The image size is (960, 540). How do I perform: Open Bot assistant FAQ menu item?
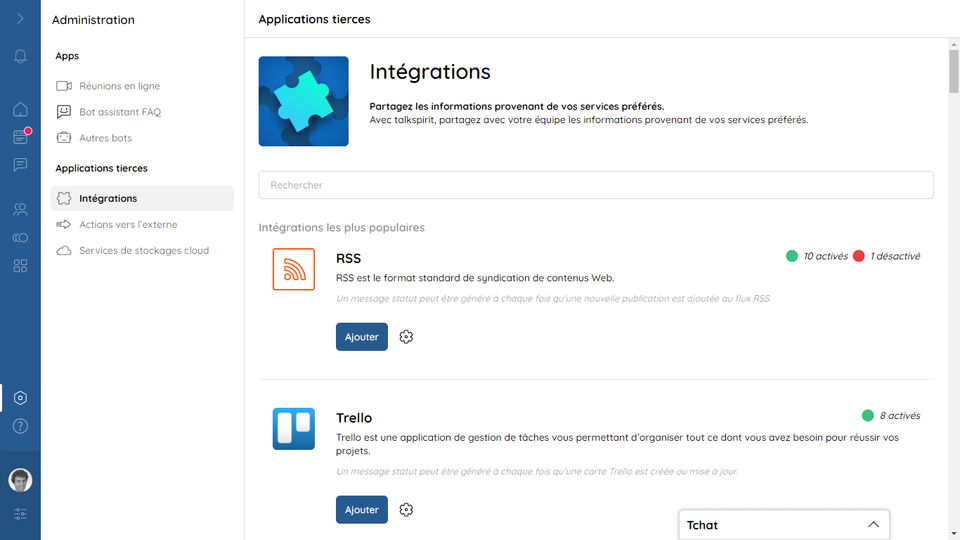[x=119, y=112]
